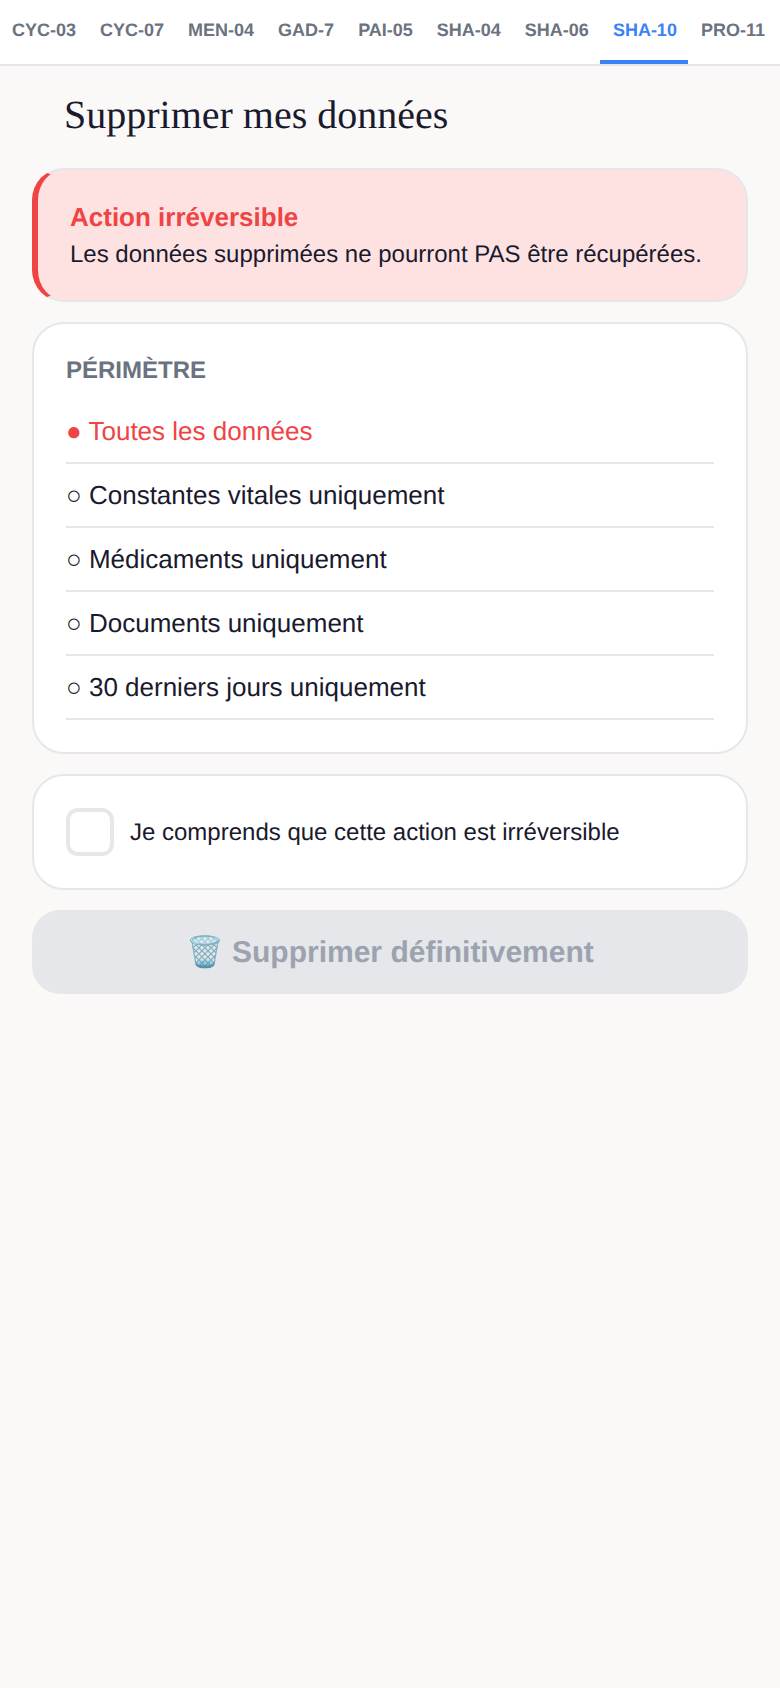The height and width of the screenshot is (1688, 780).
Task: Click the 'Je comprends que cette action' label
Action: tap(375, 832)
